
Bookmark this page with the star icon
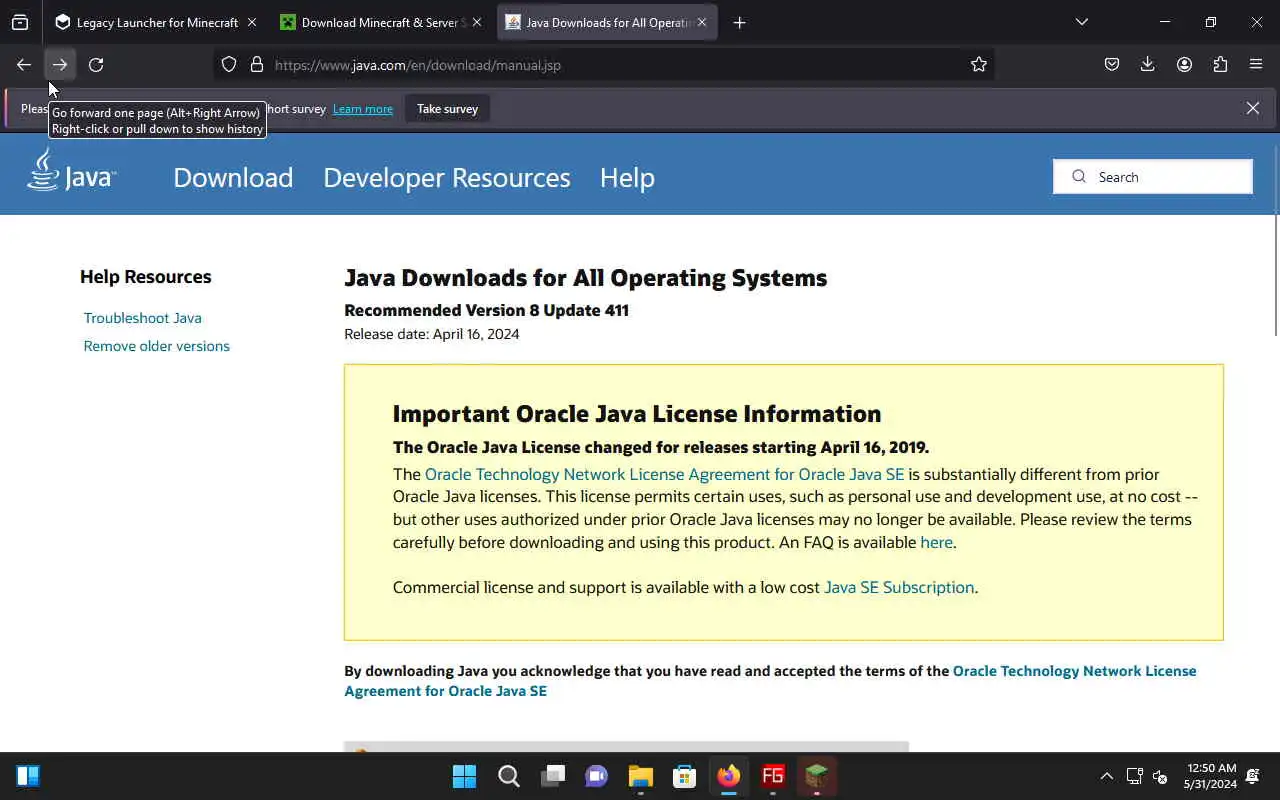979,65
